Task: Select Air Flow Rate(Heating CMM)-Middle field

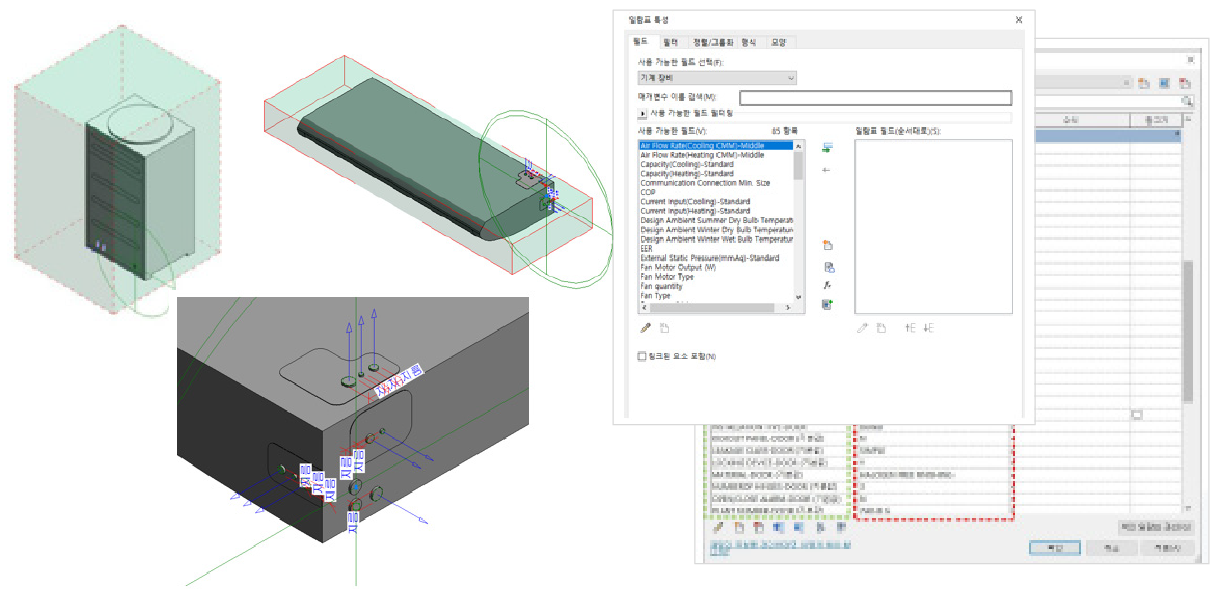Action: [702, 155]
